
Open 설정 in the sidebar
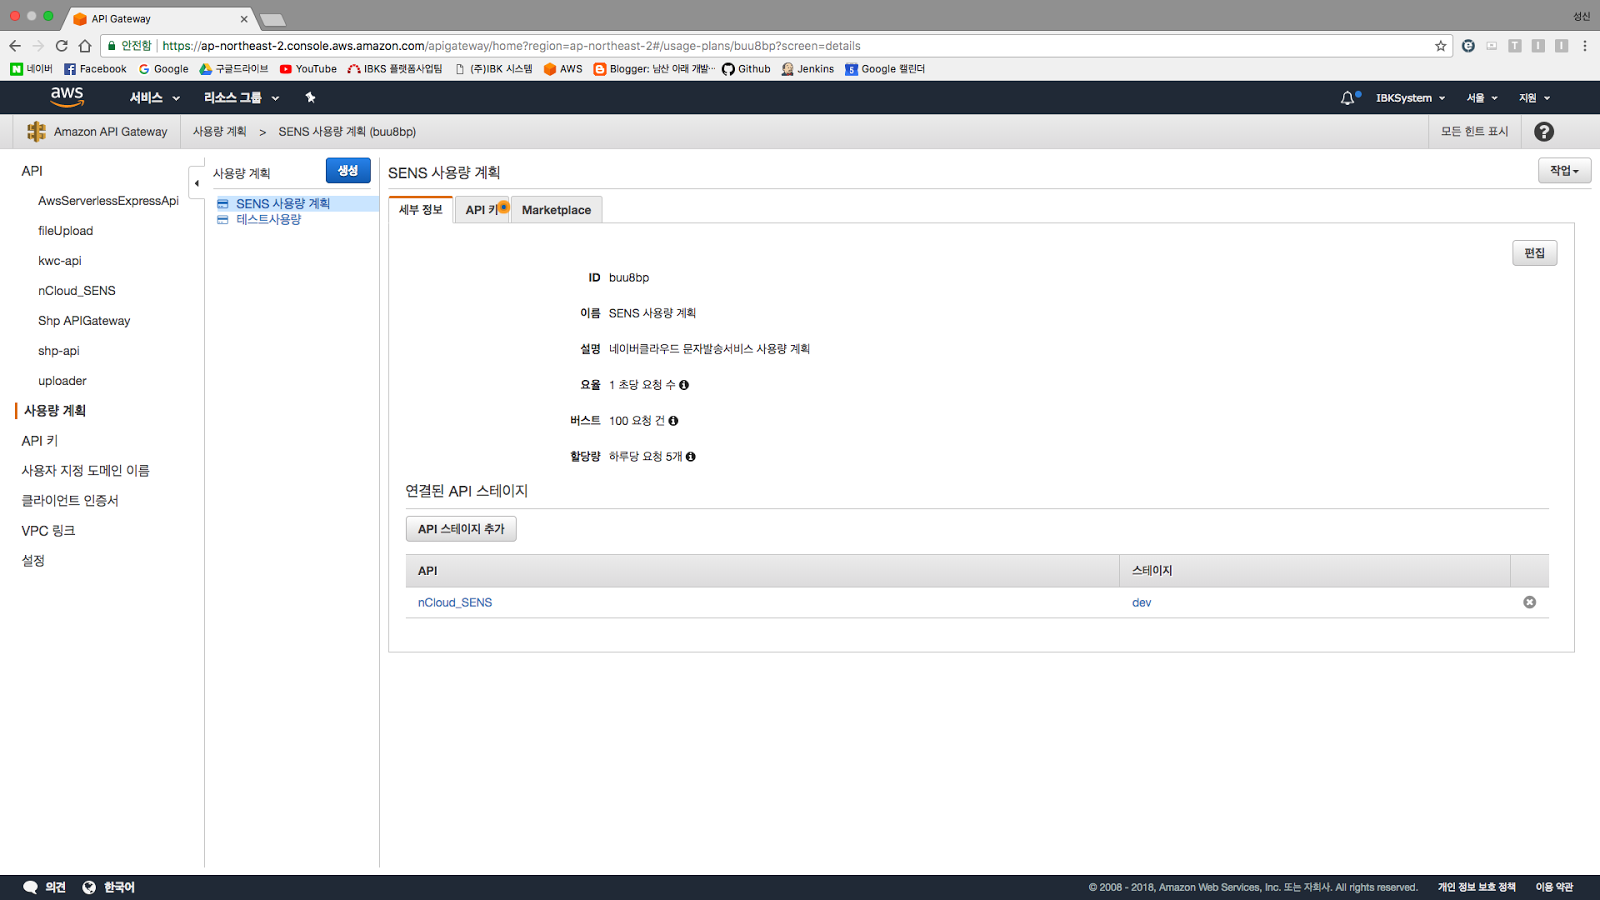click(33, 561)
